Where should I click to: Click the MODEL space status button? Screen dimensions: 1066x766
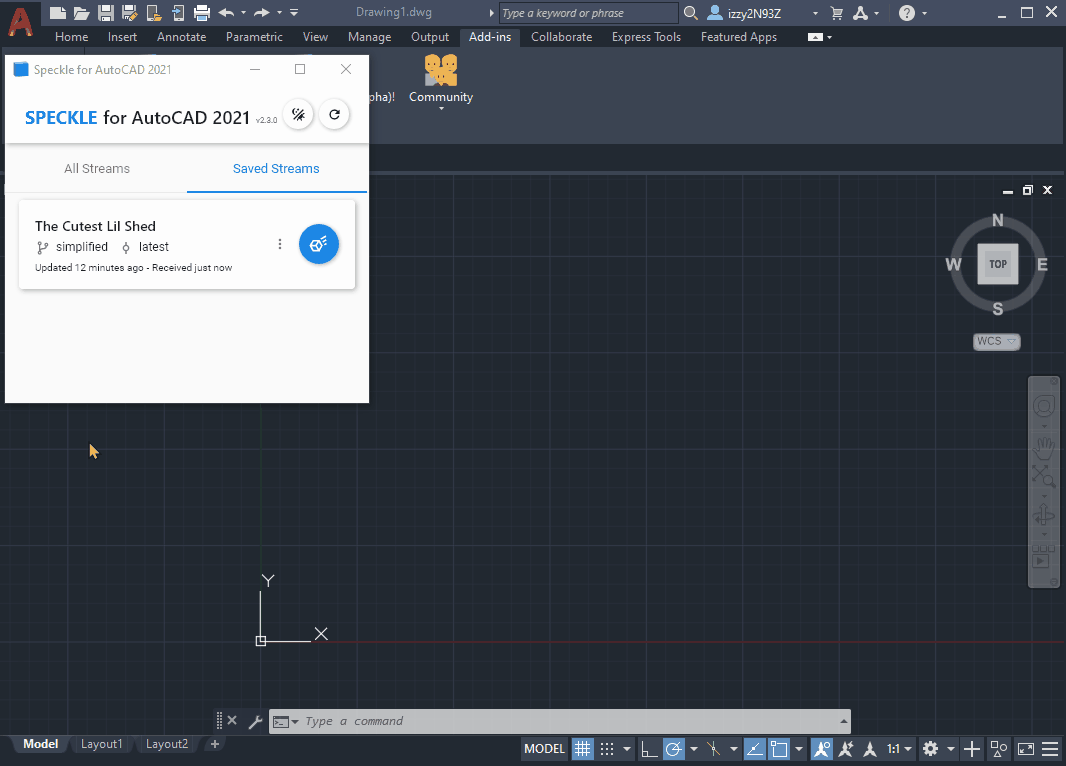(544, 749)
